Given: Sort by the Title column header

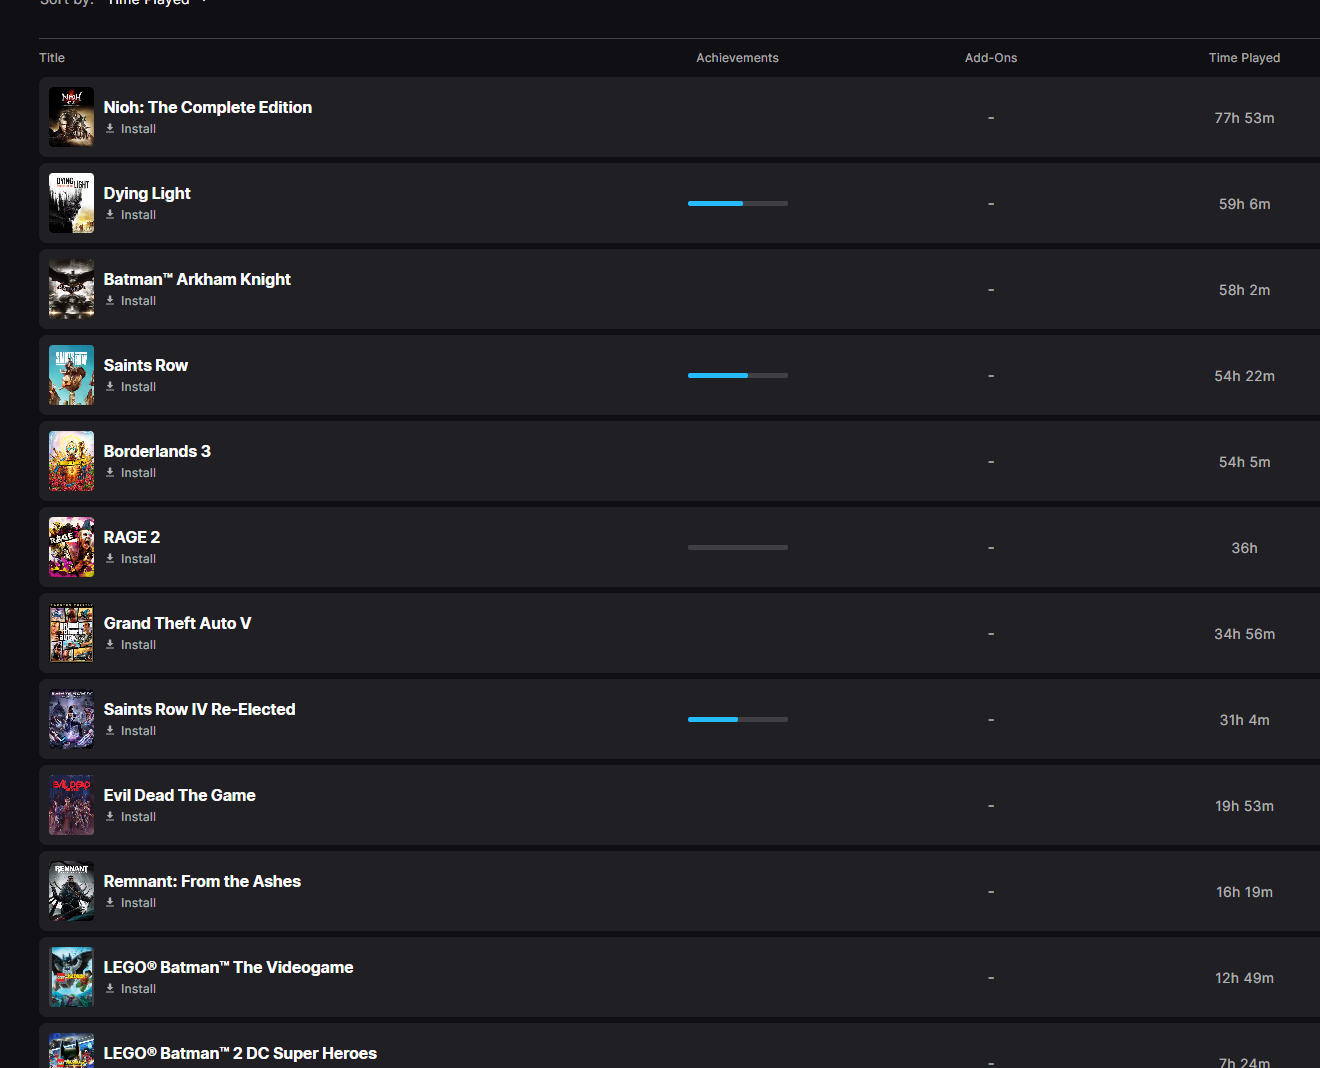Looking at the screenshot, I should click(x=52, y=58).
